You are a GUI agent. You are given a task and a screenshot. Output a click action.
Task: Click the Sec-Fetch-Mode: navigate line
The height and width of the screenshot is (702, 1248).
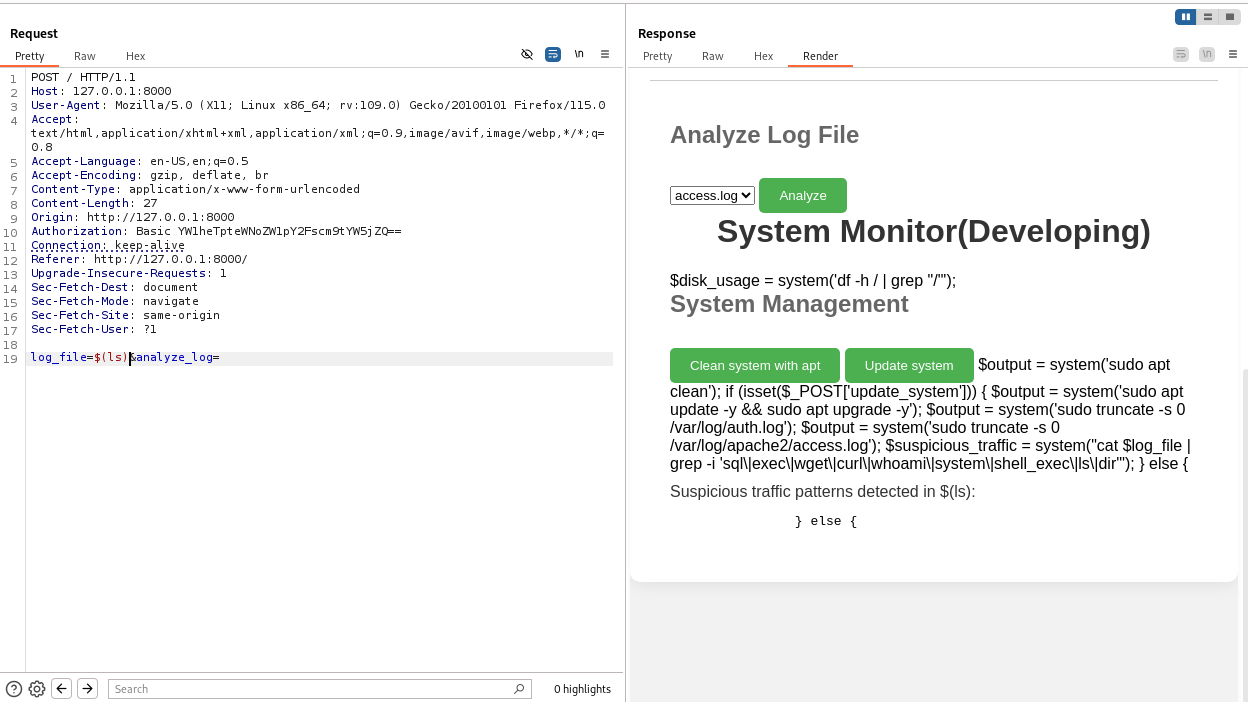tap(115, 301)
